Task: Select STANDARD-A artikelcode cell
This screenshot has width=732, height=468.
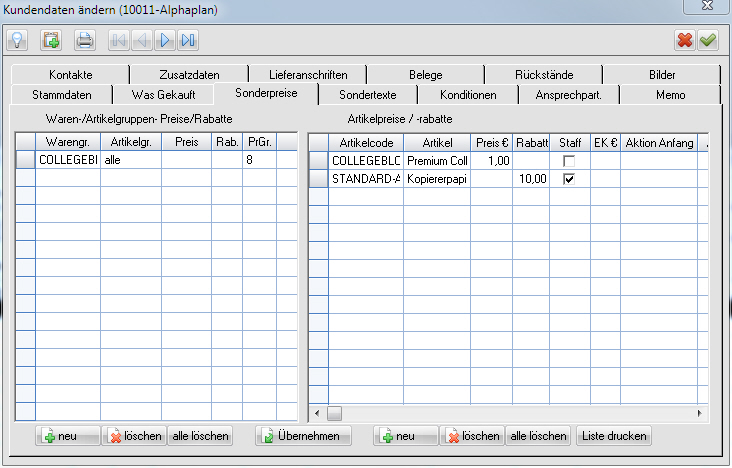Action: click(366, 179)
